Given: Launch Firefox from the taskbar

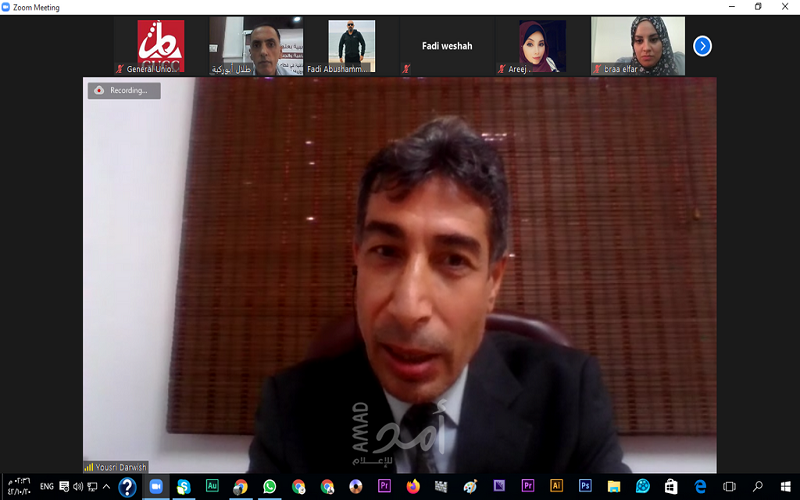Looking at the screenshot, I should pos(413,487).
